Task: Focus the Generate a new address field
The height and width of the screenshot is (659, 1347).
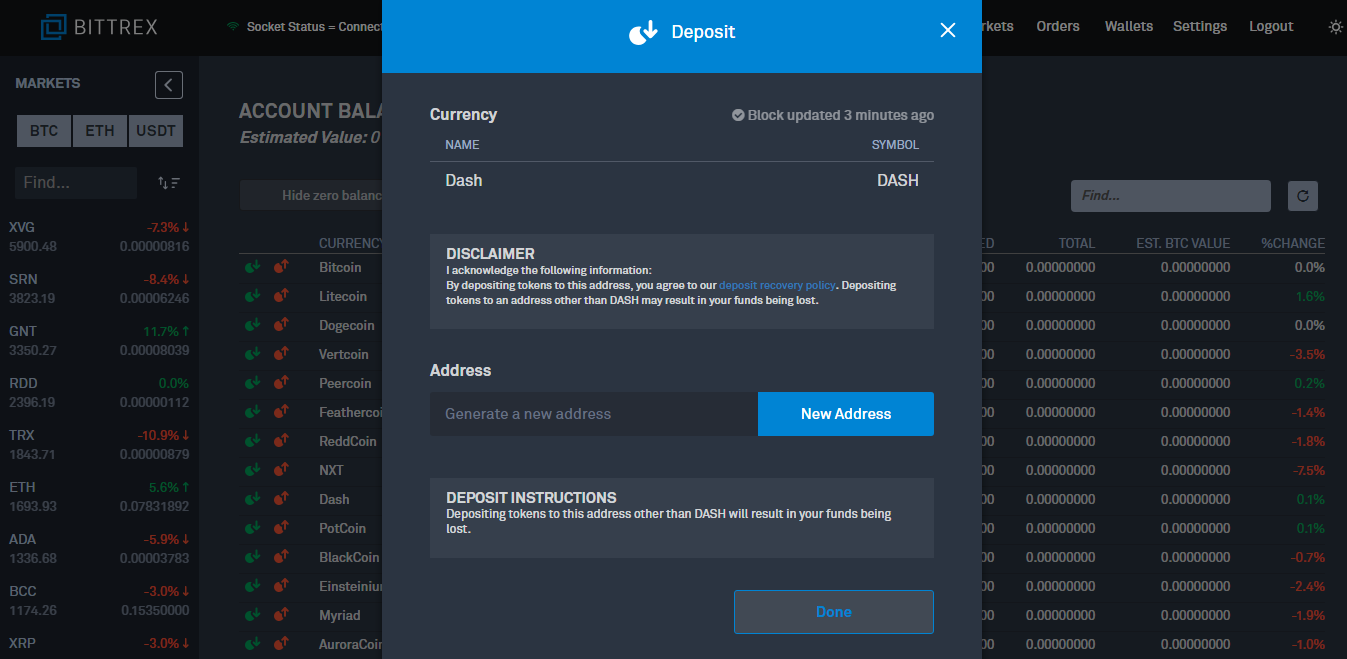Action: click(594, 414)
